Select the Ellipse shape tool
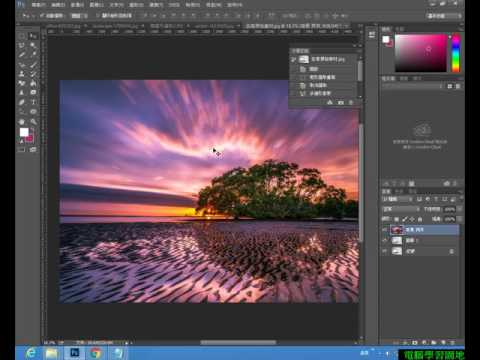 tap(33, 112)
